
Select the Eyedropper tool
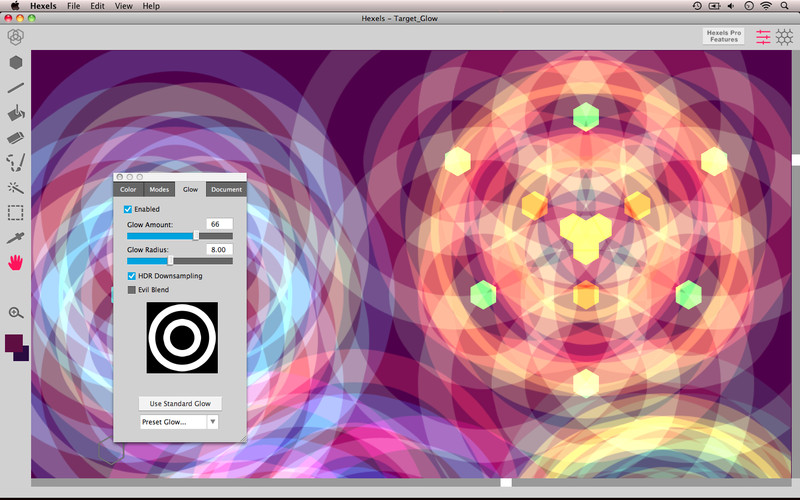[x=16, y=238]
